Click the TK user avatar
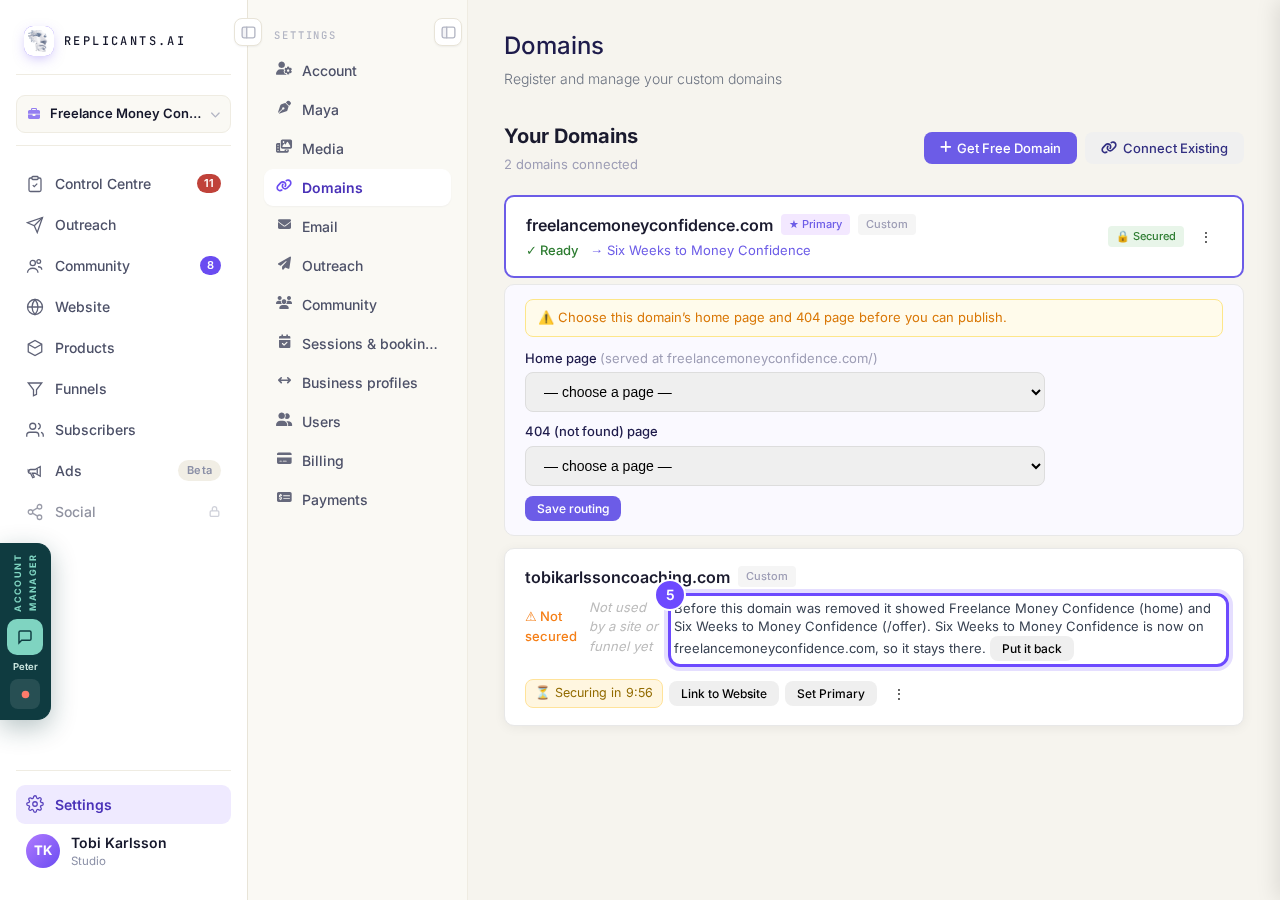Screen dimensions: 1280x900 (43, 851)
